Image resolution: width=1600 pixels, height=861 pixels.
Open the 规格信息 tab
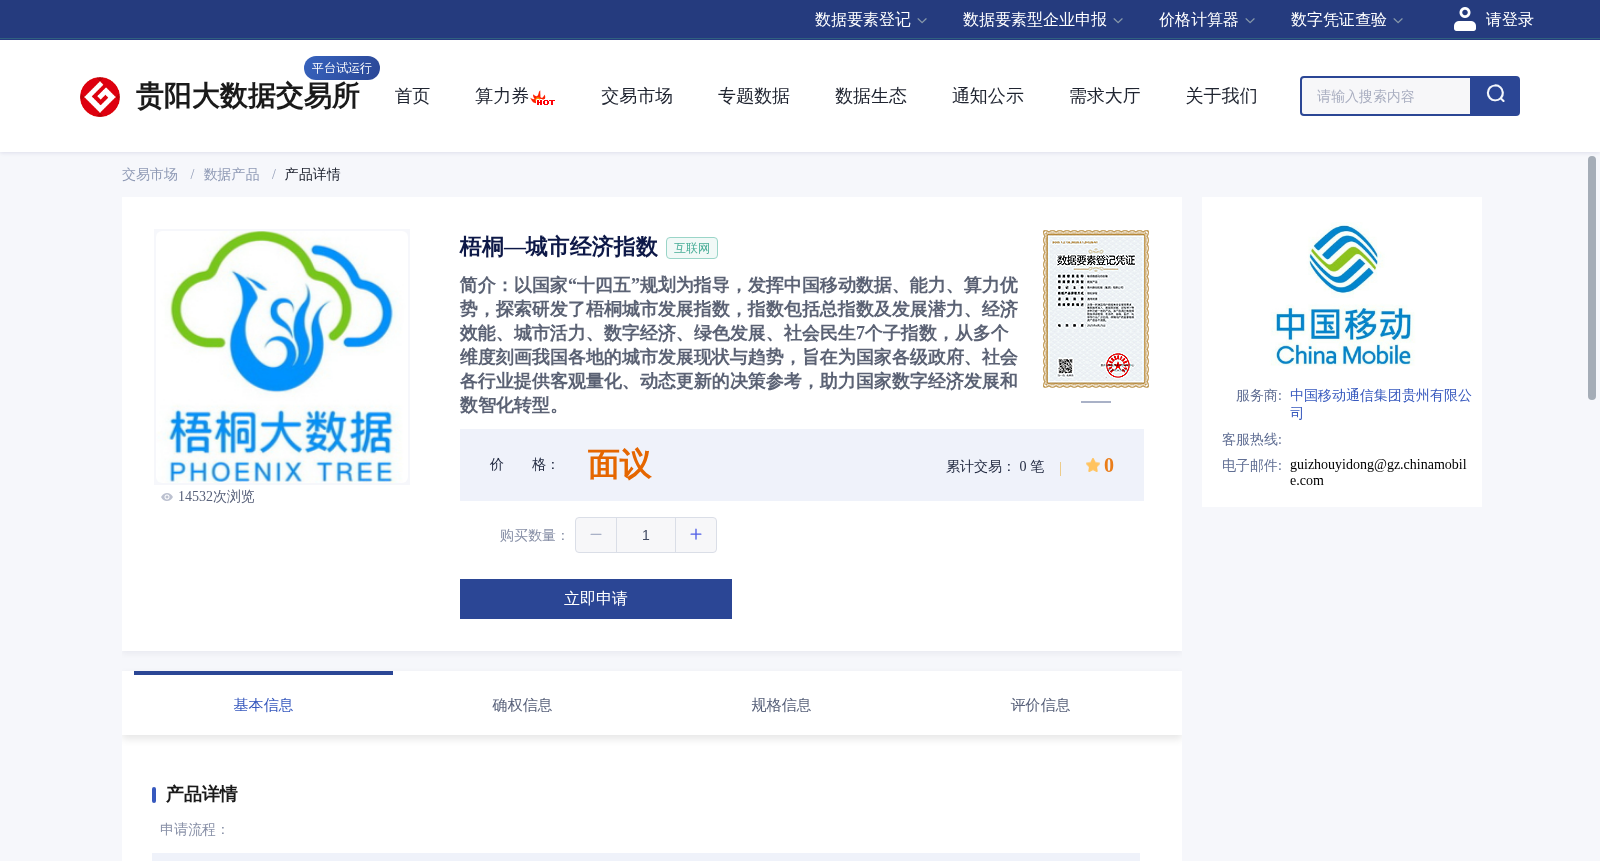(781, 705)
